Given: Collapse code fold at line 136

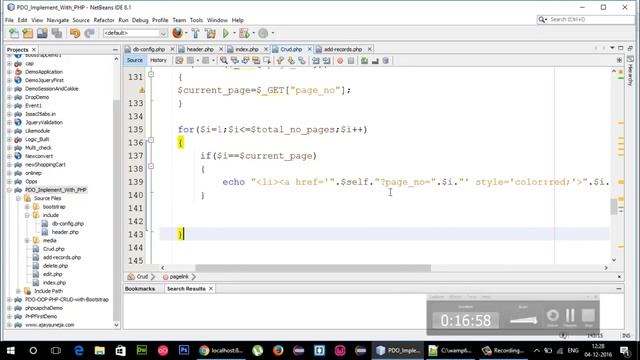Looking at the screenshot, I should click(x=151, y=140).
